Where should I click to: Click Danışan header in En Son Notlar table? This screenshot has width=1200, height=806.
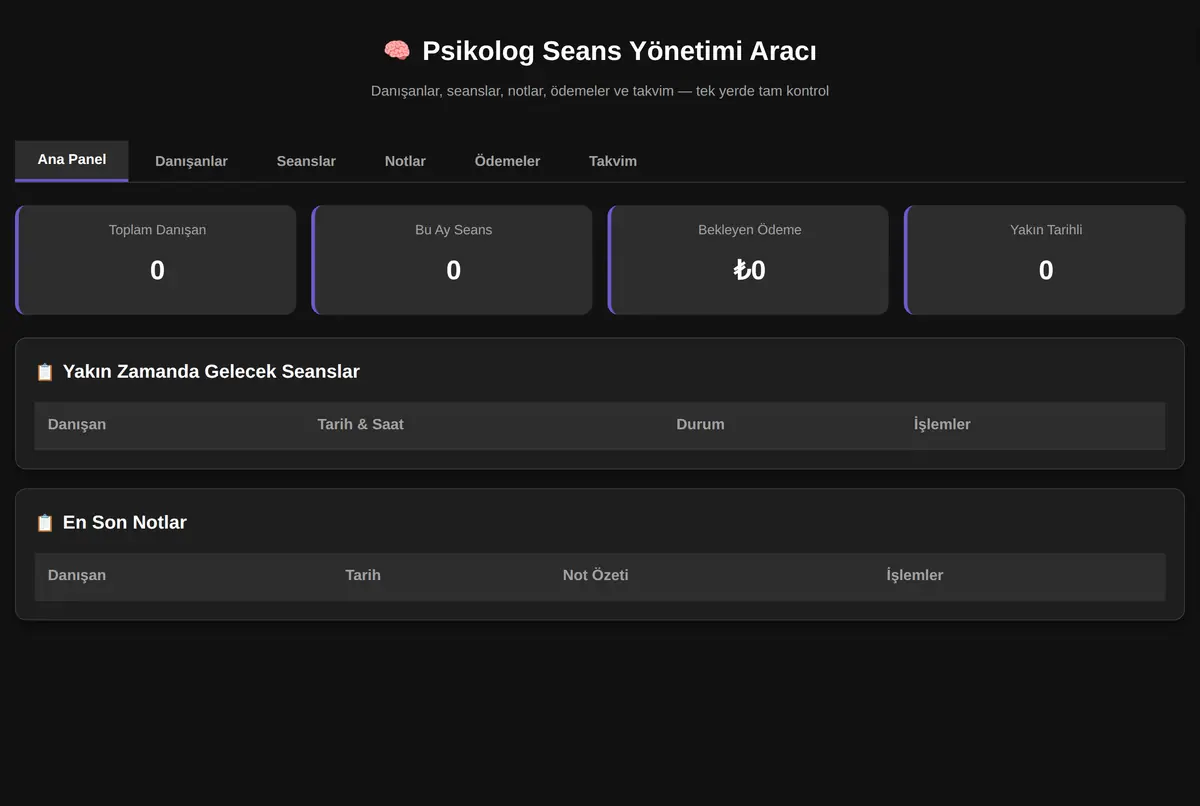(x=77, y=575)
